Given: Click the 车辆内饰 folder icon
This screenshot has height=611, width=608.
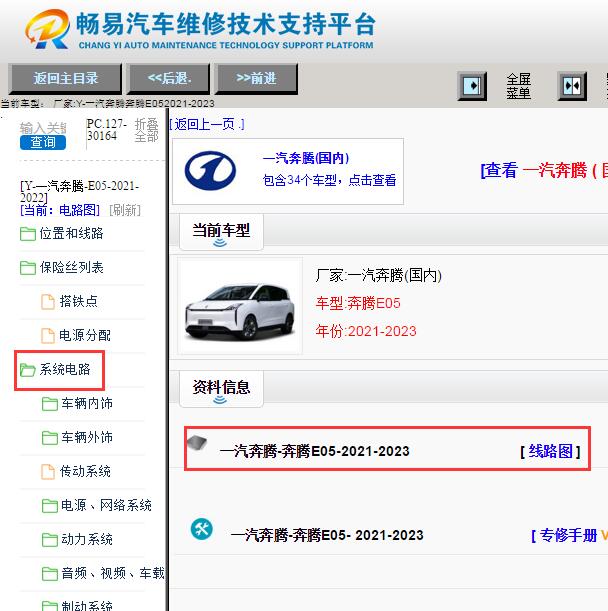Looking at the screenshot, I should 49,404.
